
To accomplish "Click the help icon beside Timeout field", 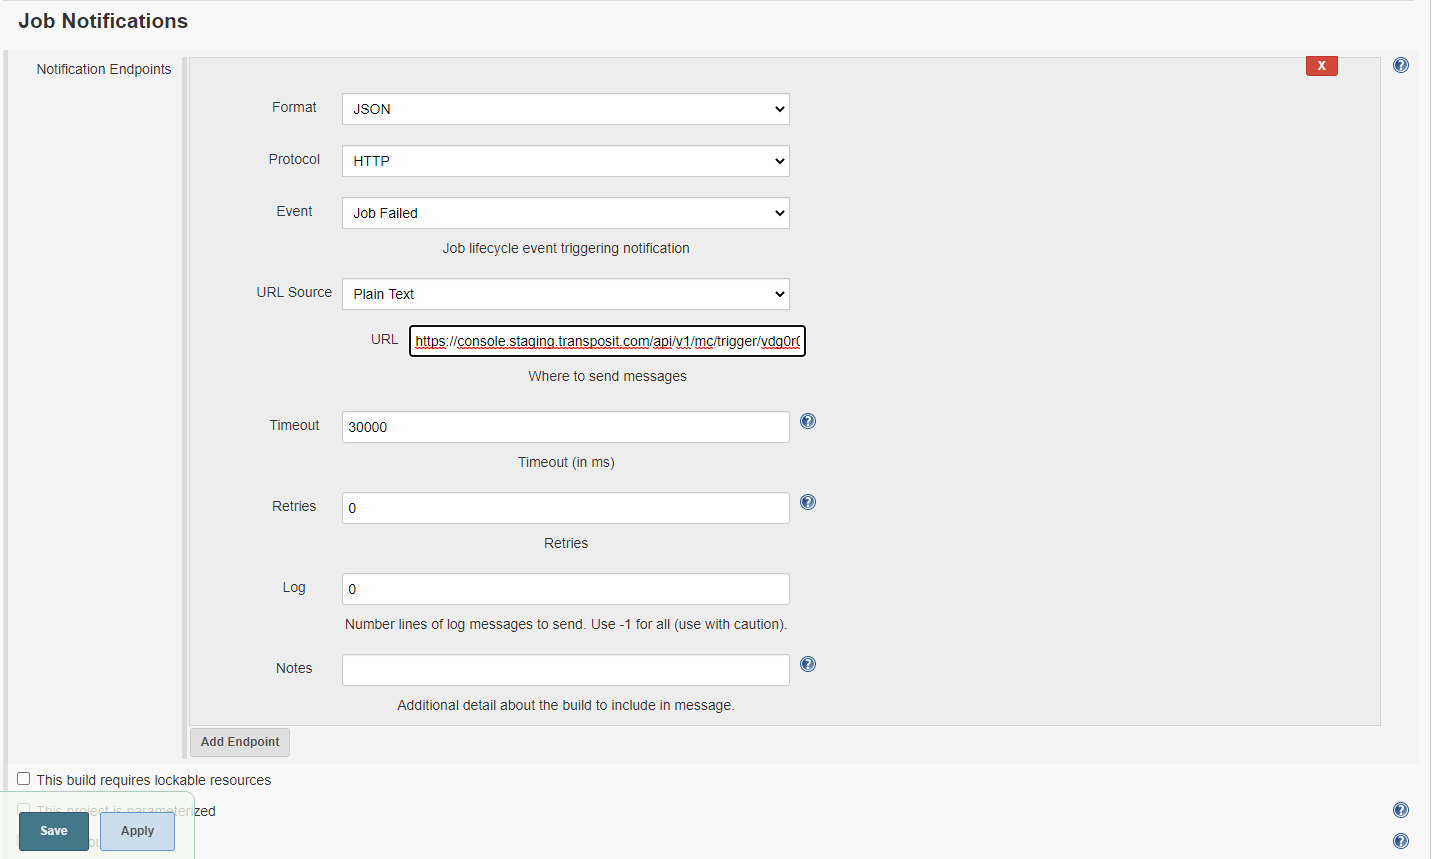I will click(808, 421).
